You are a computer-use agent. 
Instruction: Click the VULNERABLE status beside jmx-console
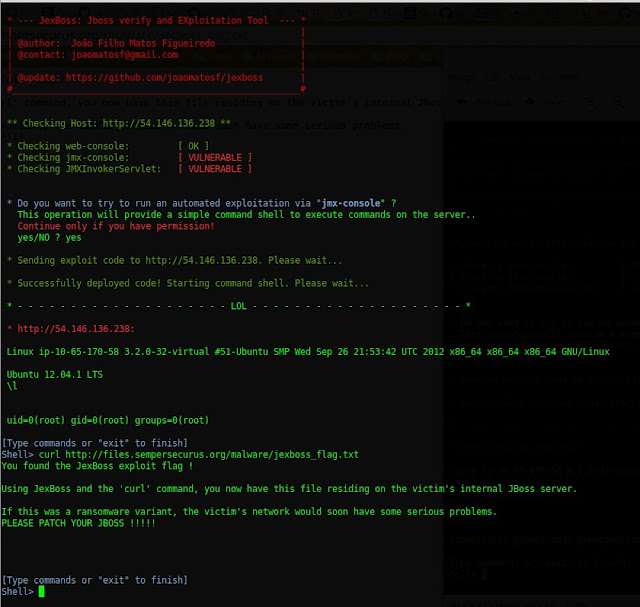click(x=215, y=158)
